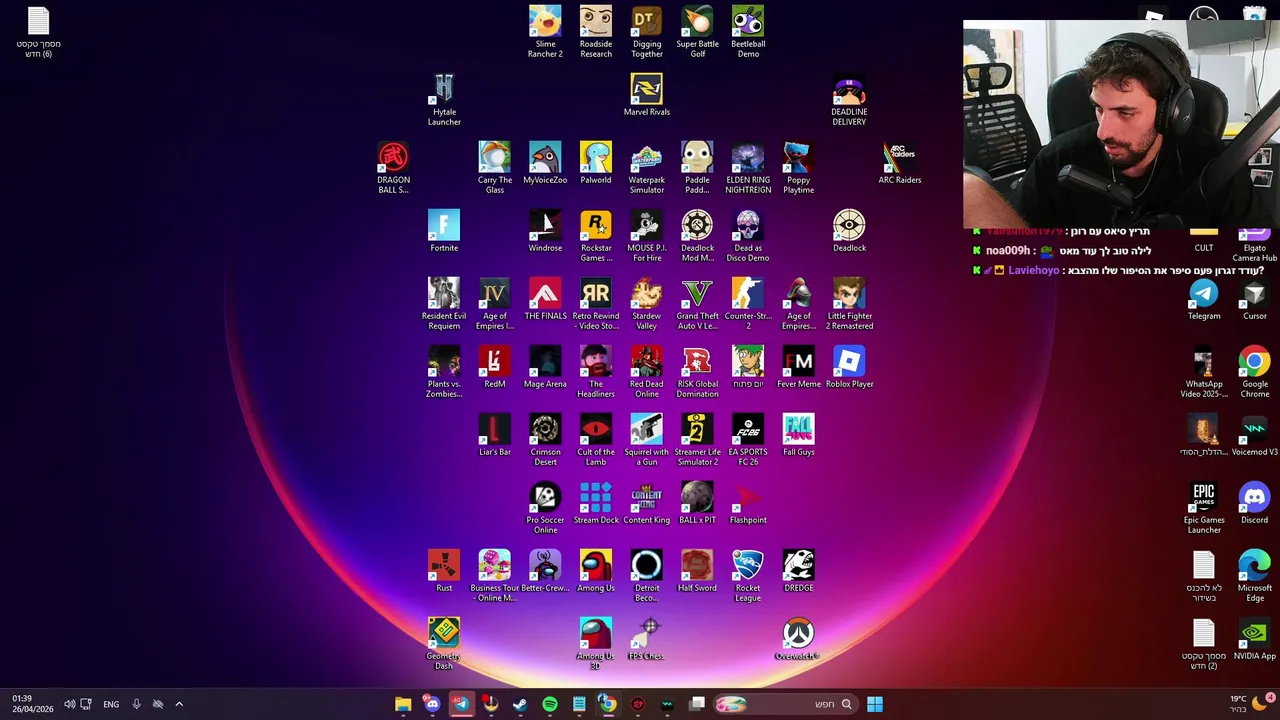Open the Epic Games Launcher shortcut
The width and height of the screenshot is (1280, 720).
pyautogui.click(x=1204, y=508)
